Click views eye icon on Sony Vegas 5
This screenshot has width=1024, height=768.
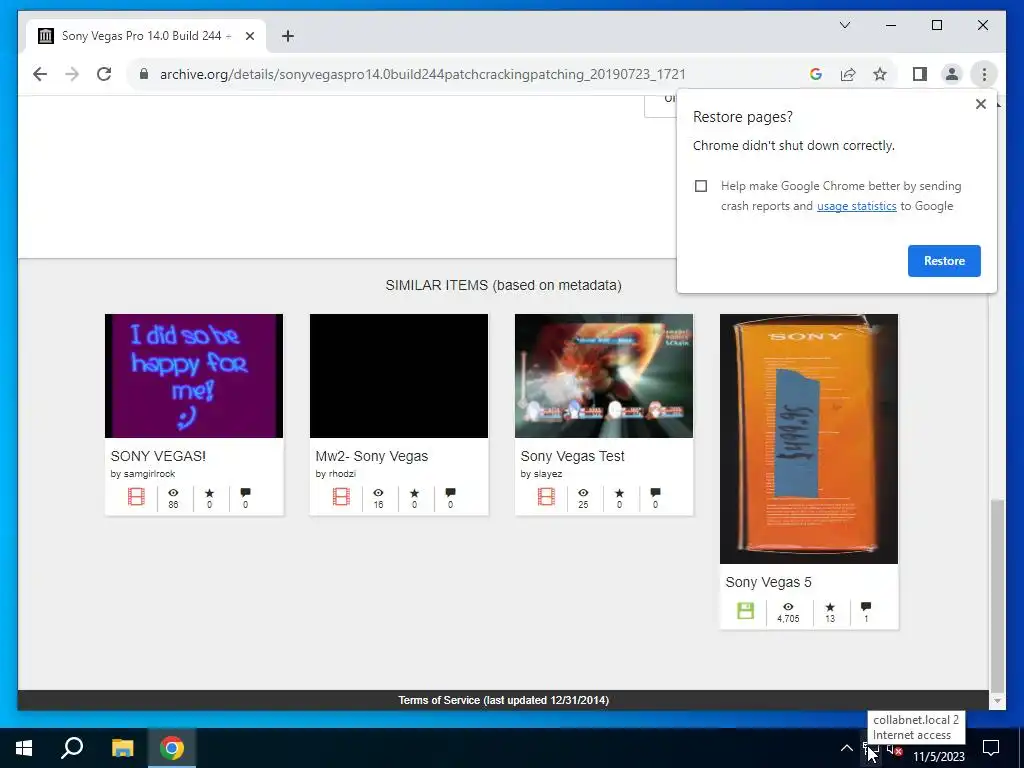(x=788, y=607)
